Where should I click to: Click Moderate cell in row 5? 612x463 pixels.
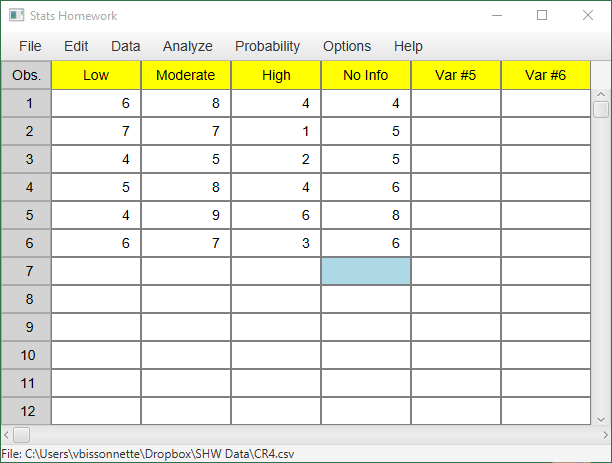pyautogui.click(x=186, y=215)
